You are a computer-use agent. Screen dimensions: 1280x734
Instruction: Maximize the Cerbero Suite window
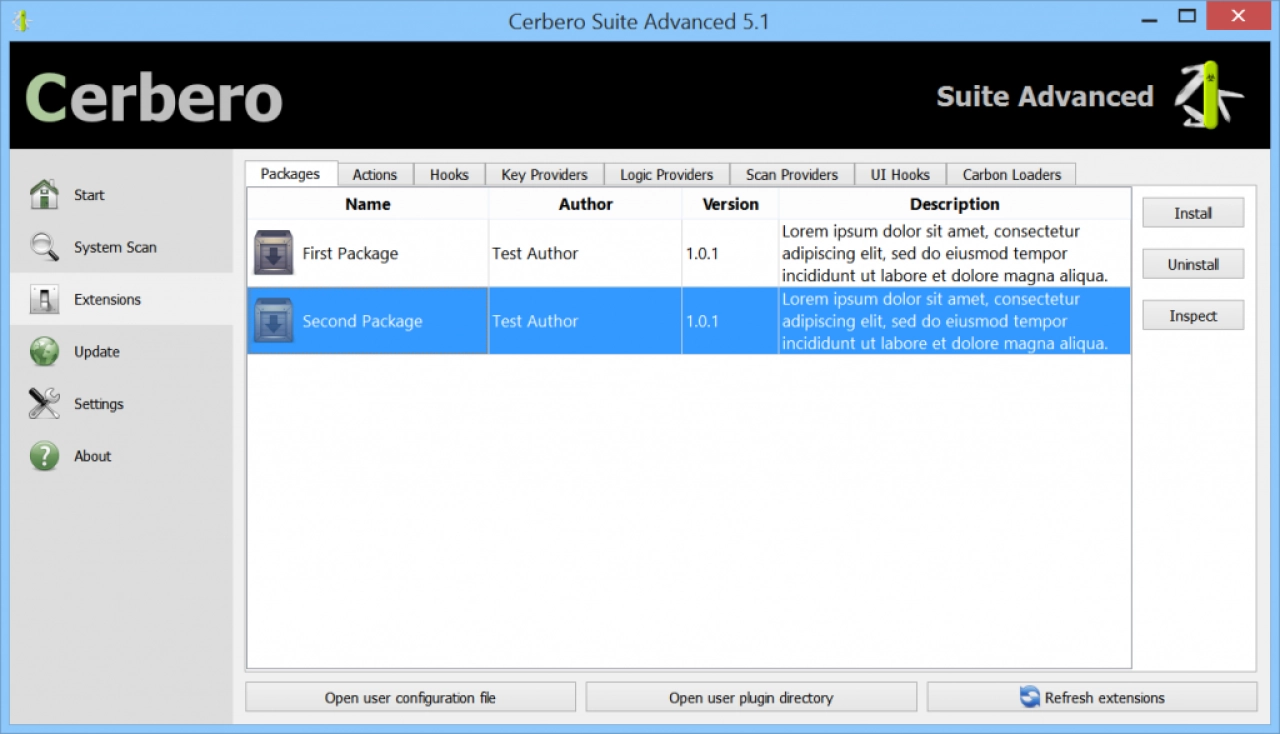[1187, 16]
